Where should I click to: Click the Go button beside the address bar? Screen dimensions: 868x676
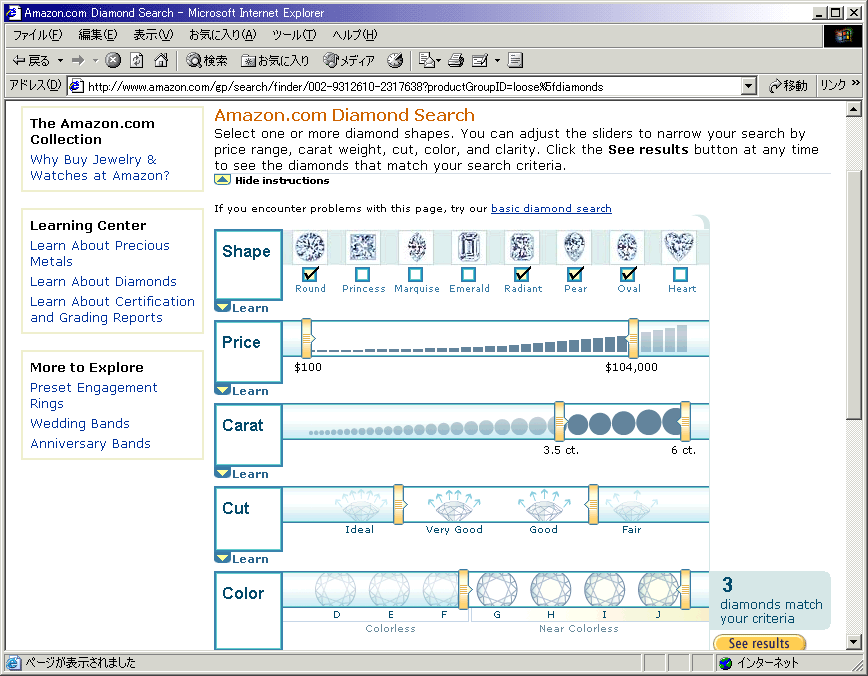(x=788, y=86)
